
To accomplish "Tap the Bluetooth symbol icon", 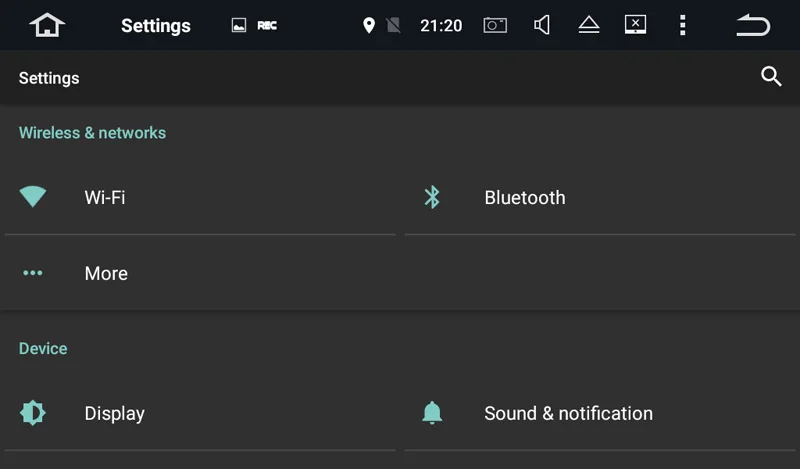I will pos(432,197).
